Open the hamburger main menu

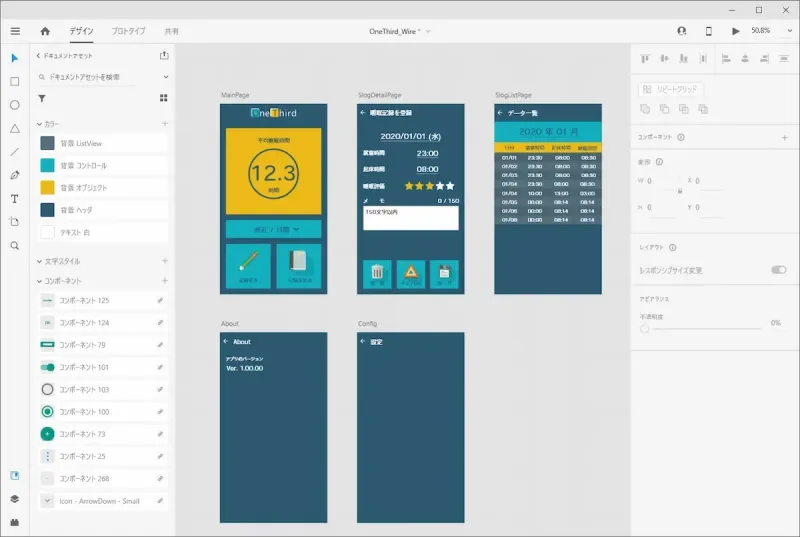coord(15,31)
